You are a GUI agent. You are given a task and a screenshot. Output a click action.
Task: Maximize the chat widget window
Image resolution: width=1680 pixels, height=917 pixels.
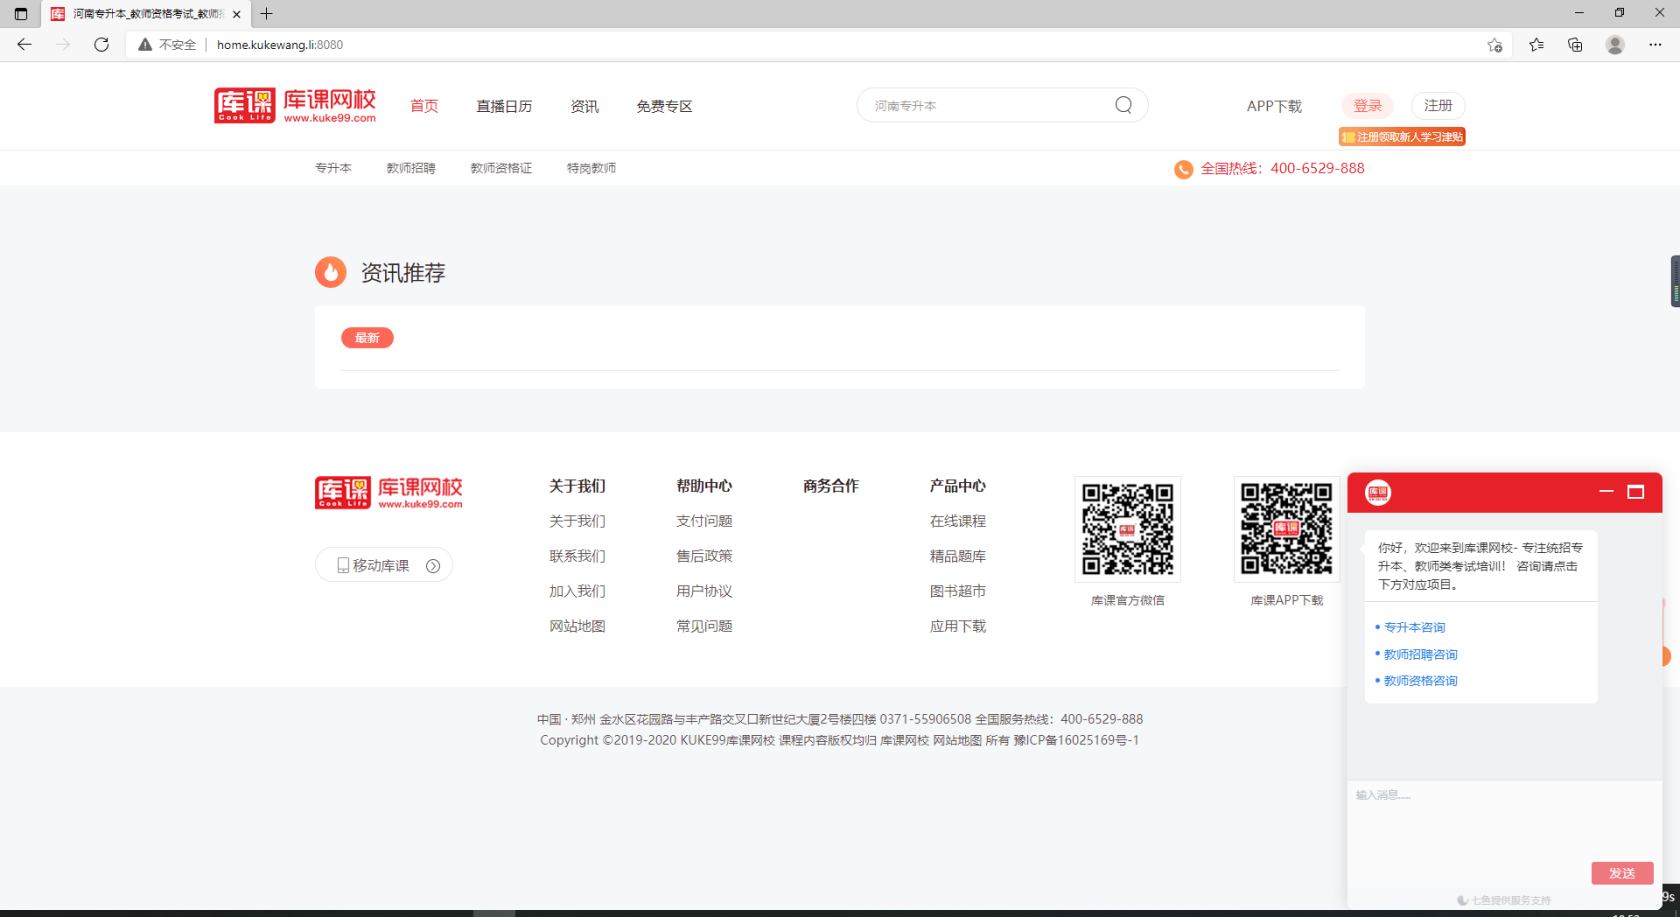[x=1636, y=492]
